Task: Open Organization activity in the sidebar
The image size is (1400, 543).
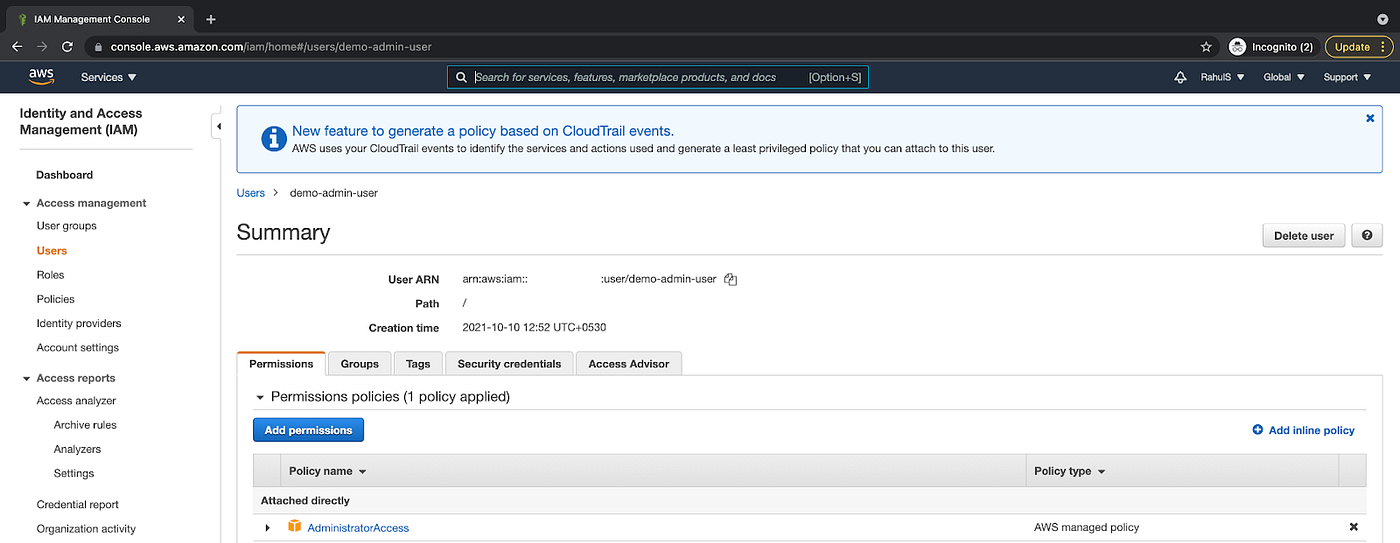Action: click(x=86, y=529)
